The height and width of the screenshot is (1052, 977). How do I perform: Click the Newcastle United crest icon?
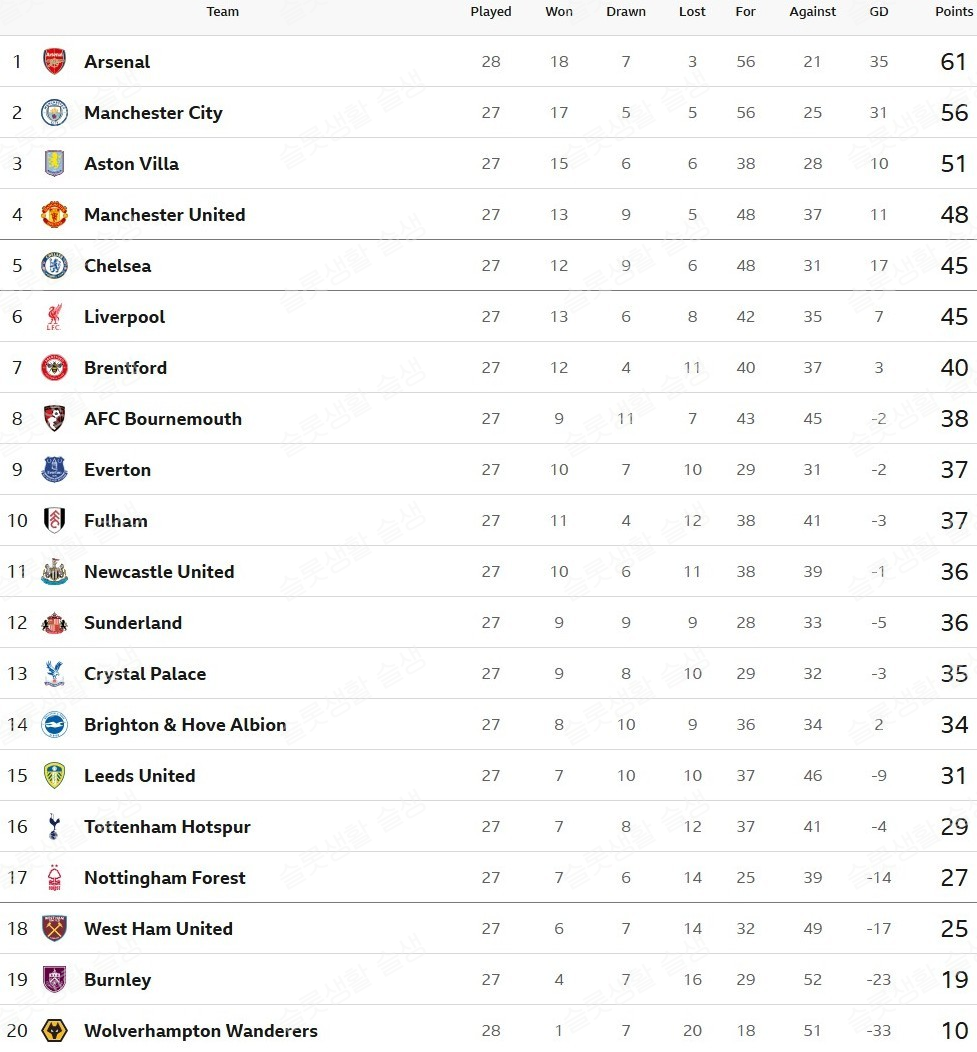[54, 572]
